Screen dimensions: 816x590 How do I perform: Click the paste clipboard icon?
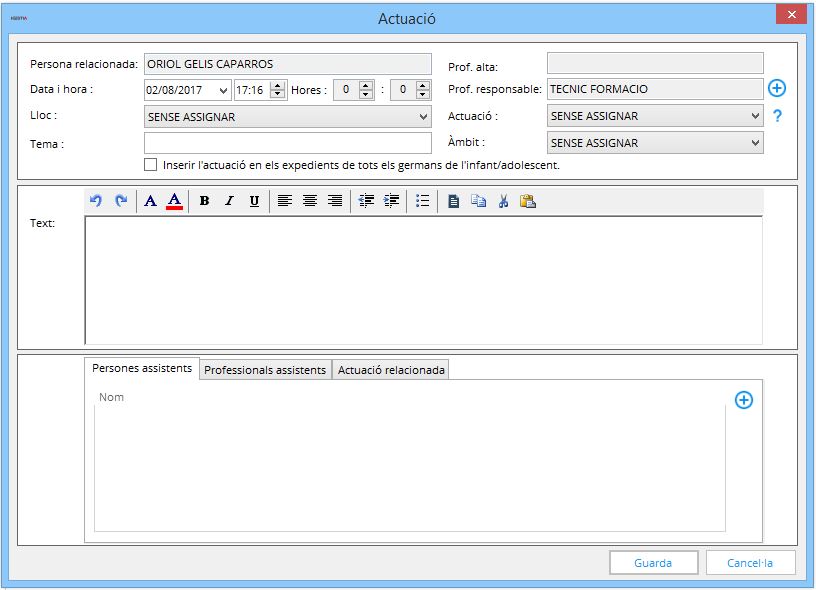click(x=528, y=201)
